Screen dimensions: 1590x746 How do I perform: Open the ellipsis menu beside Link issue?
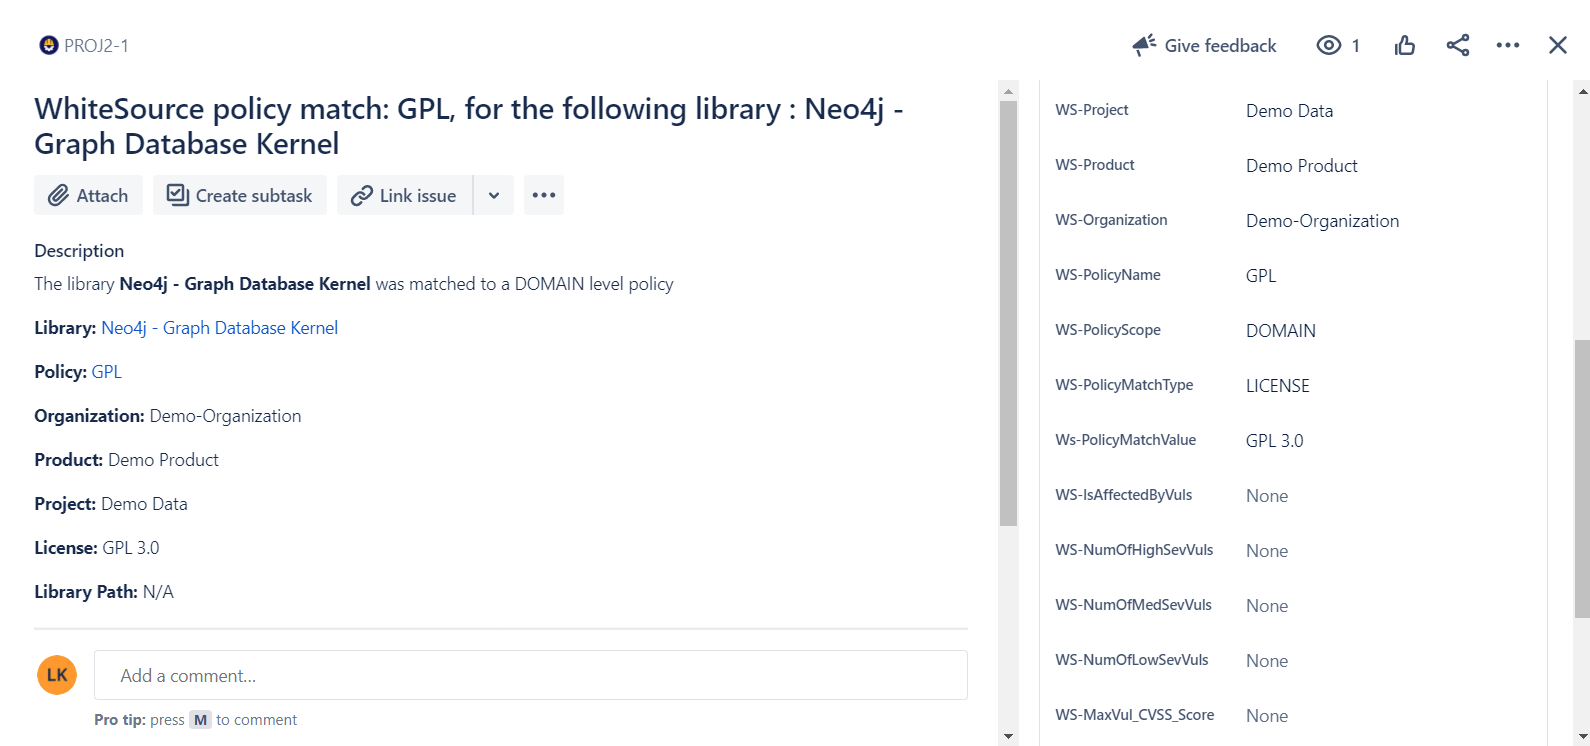[544, 195]
